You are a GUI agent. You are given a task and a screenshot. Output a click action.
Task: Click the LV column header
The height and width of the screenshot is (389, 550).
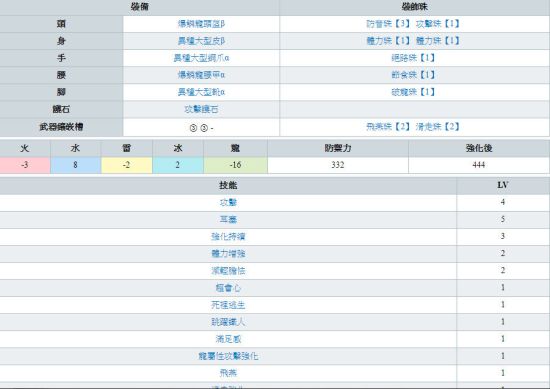click(503, 185)
